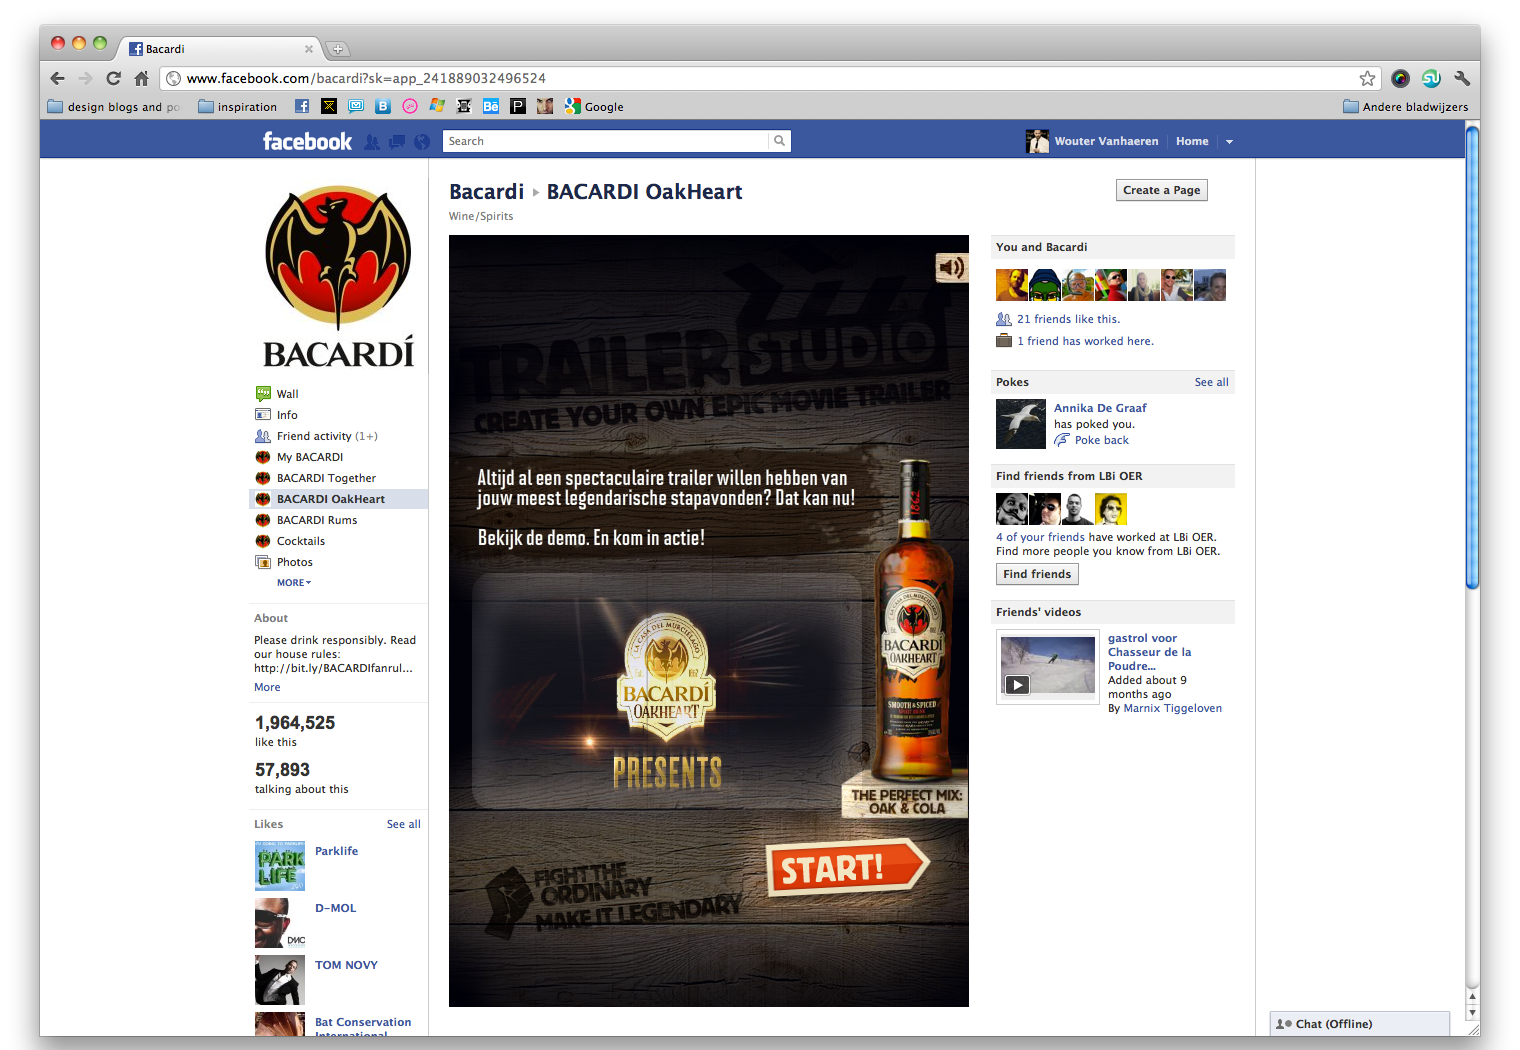Expand the MORE menu in the sidebar

(x=294, y=583)
